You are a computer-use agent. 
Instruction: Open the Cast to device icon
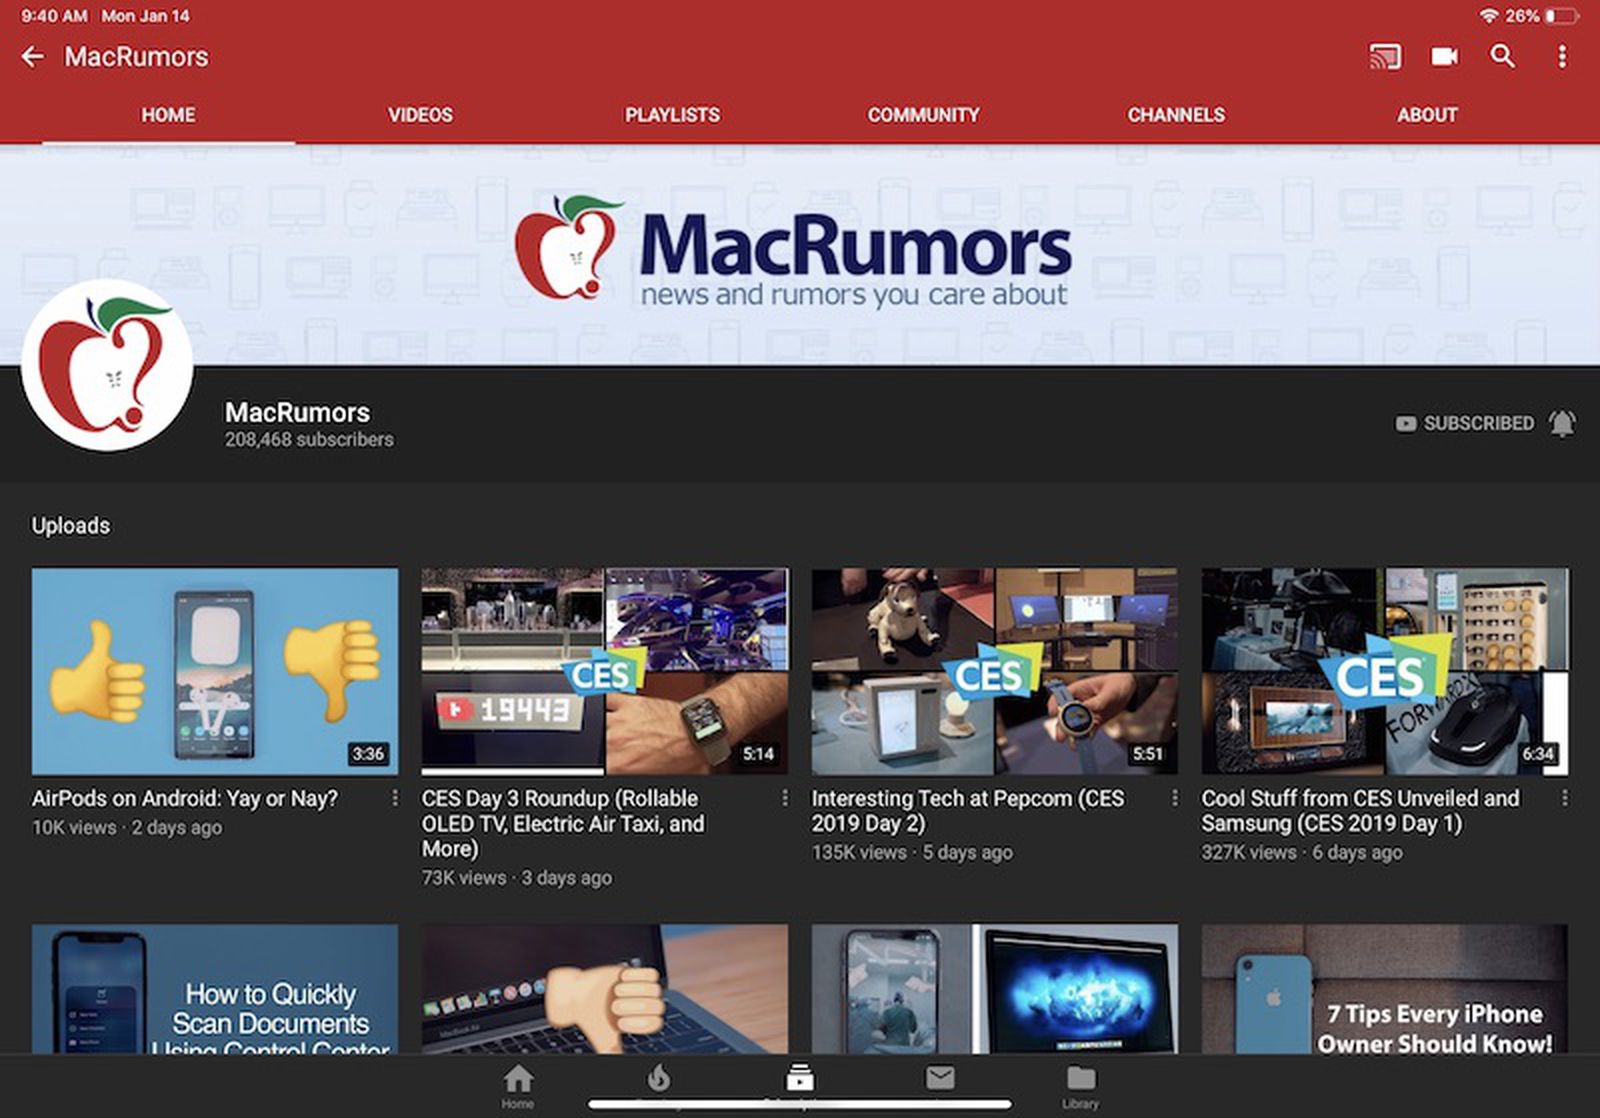tap(1385, 57)
